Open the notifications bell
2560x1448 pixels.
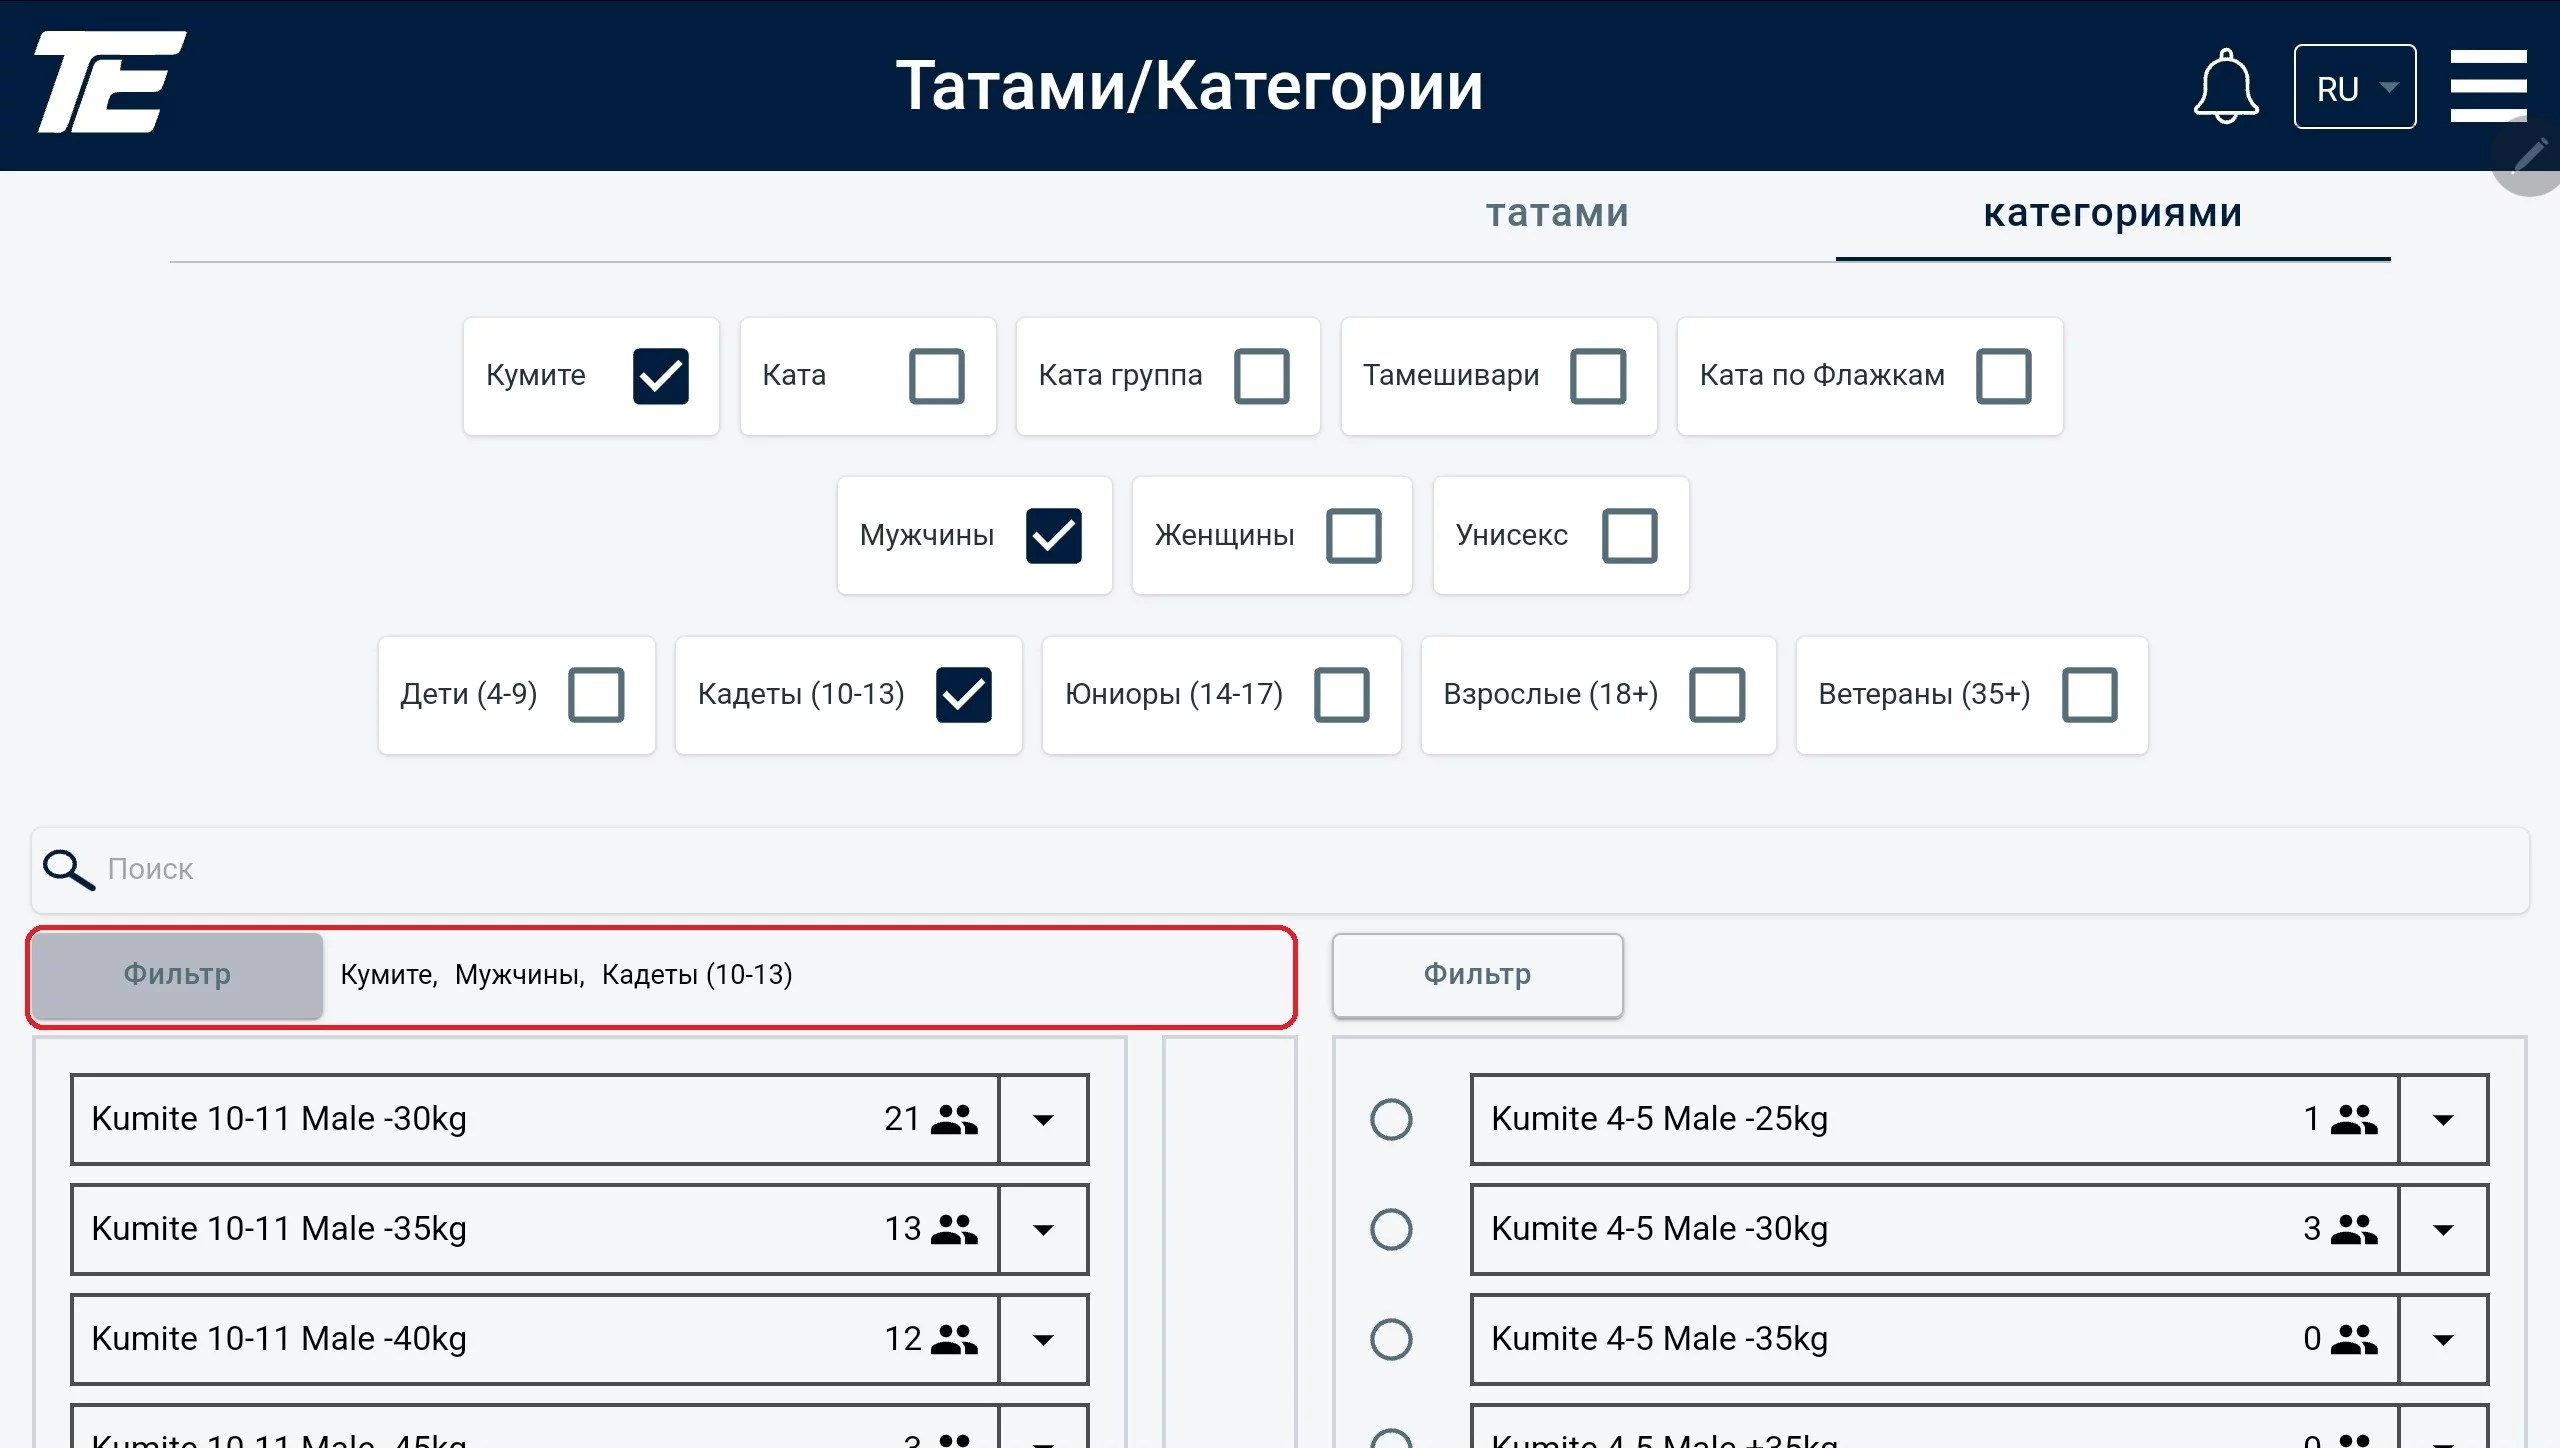point(2226,86)
